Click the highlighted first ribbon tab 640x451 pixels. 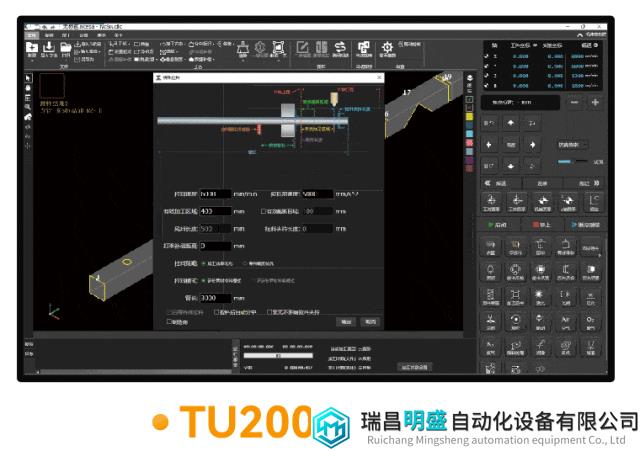32,35
